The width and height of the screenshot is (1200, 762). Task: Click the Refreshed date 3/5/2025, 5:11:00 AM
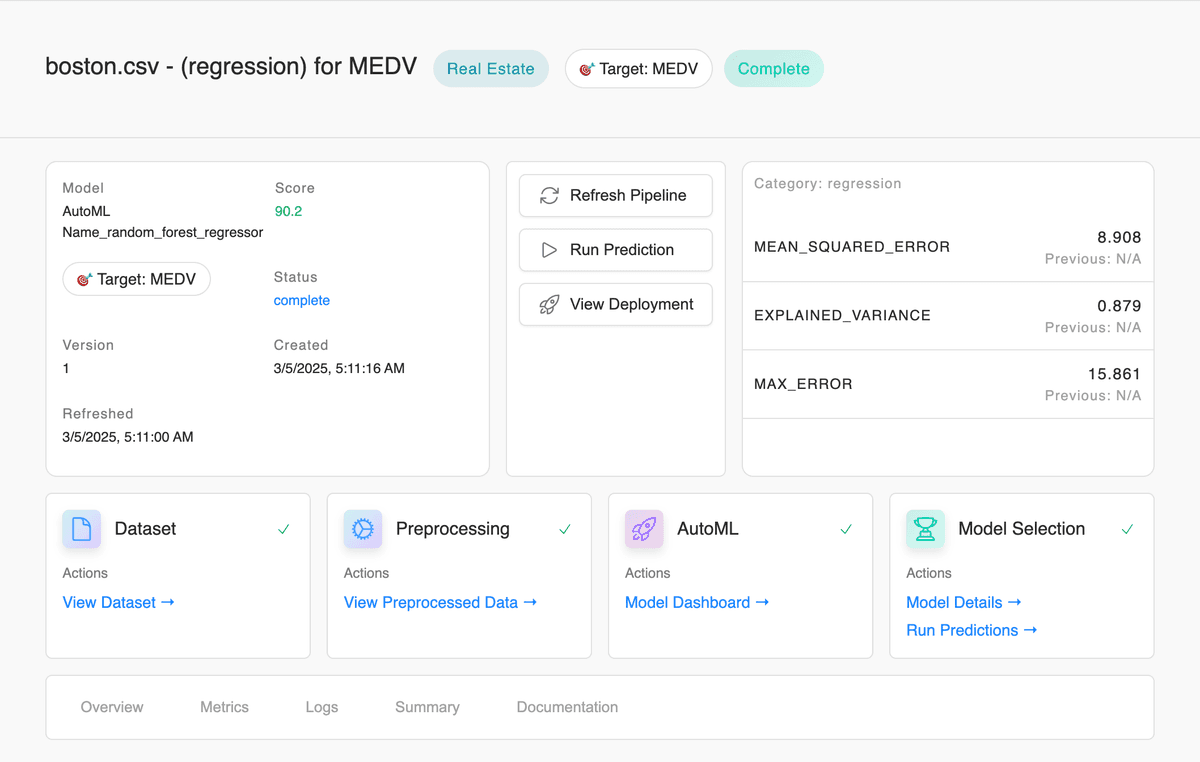(128, 437)
